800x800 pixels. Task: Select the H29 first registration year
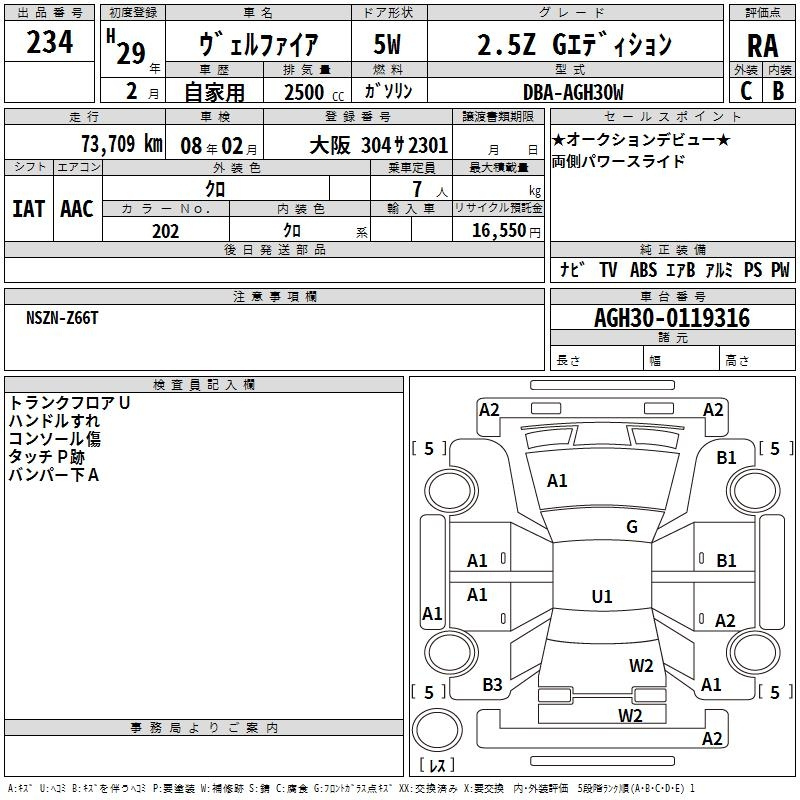coord(126,48)
